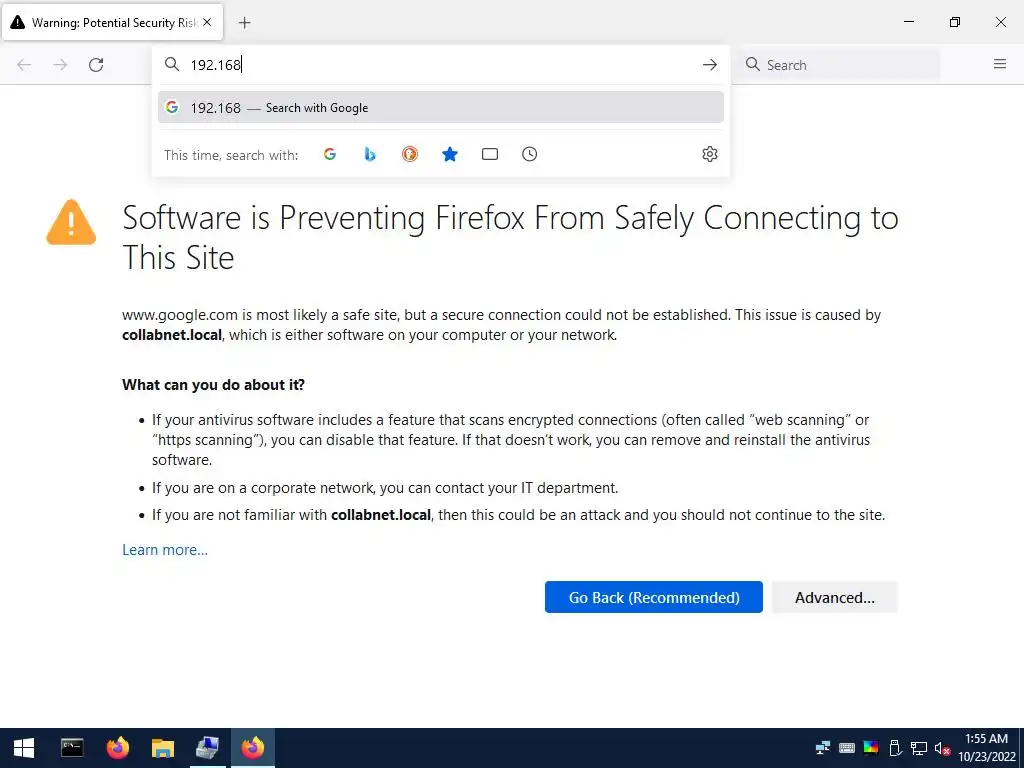The image size is (1024, 768).
Task: Open Firefox application hamburger menu
Action: (x=1000, y=65)
